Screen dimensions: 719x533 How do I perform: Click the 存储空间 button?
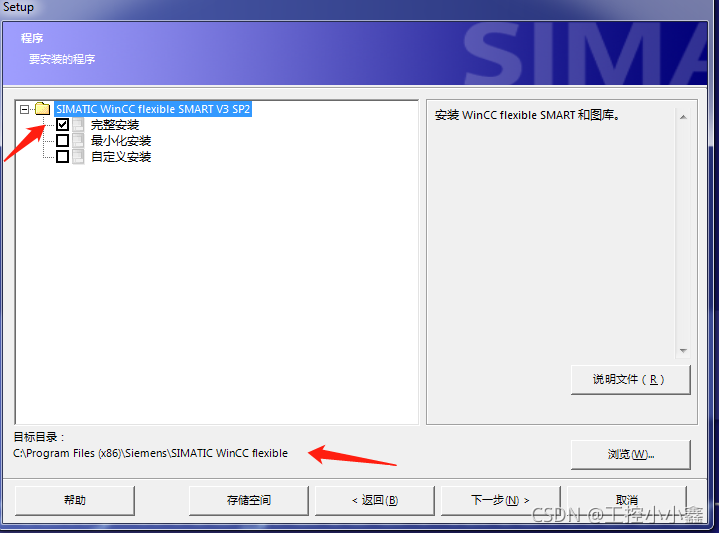tap(249, 500)
